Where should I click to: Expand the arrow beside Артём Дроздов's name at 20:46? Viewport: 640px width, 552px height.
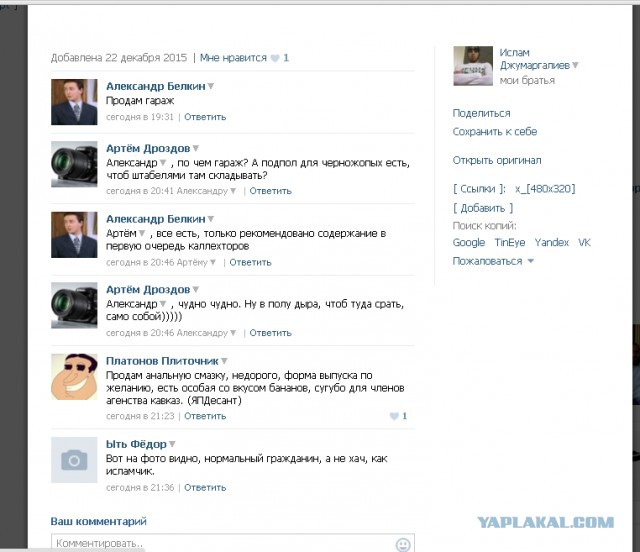(196, 289)
